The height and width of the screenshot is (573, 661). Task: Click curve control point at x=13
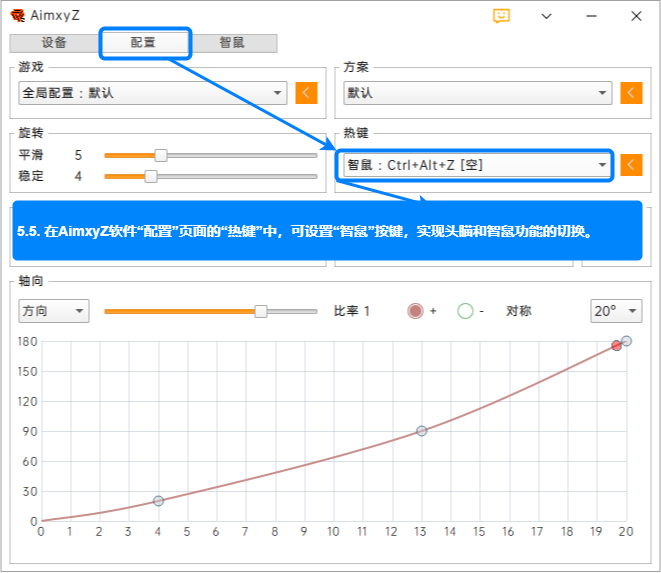(422, 431)
